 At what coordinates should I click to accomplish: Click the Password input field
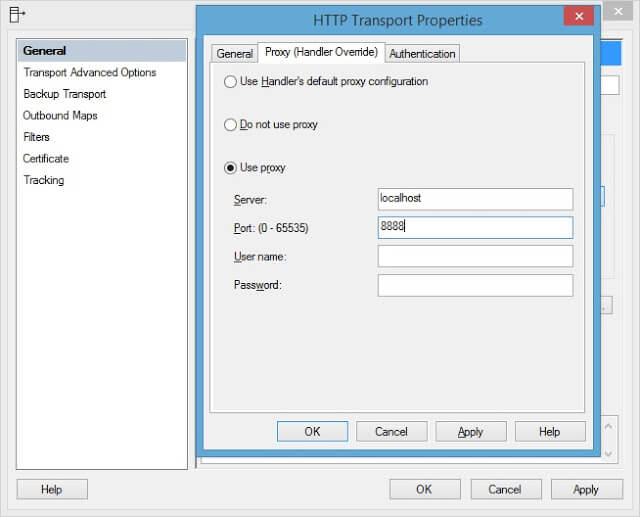475,285
